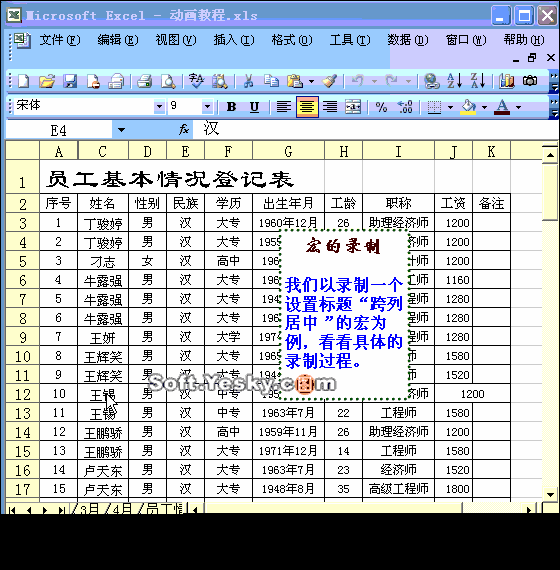560x570 pixels.
Task: Select the Format Painter brush icon
Action: pos(330,81)
